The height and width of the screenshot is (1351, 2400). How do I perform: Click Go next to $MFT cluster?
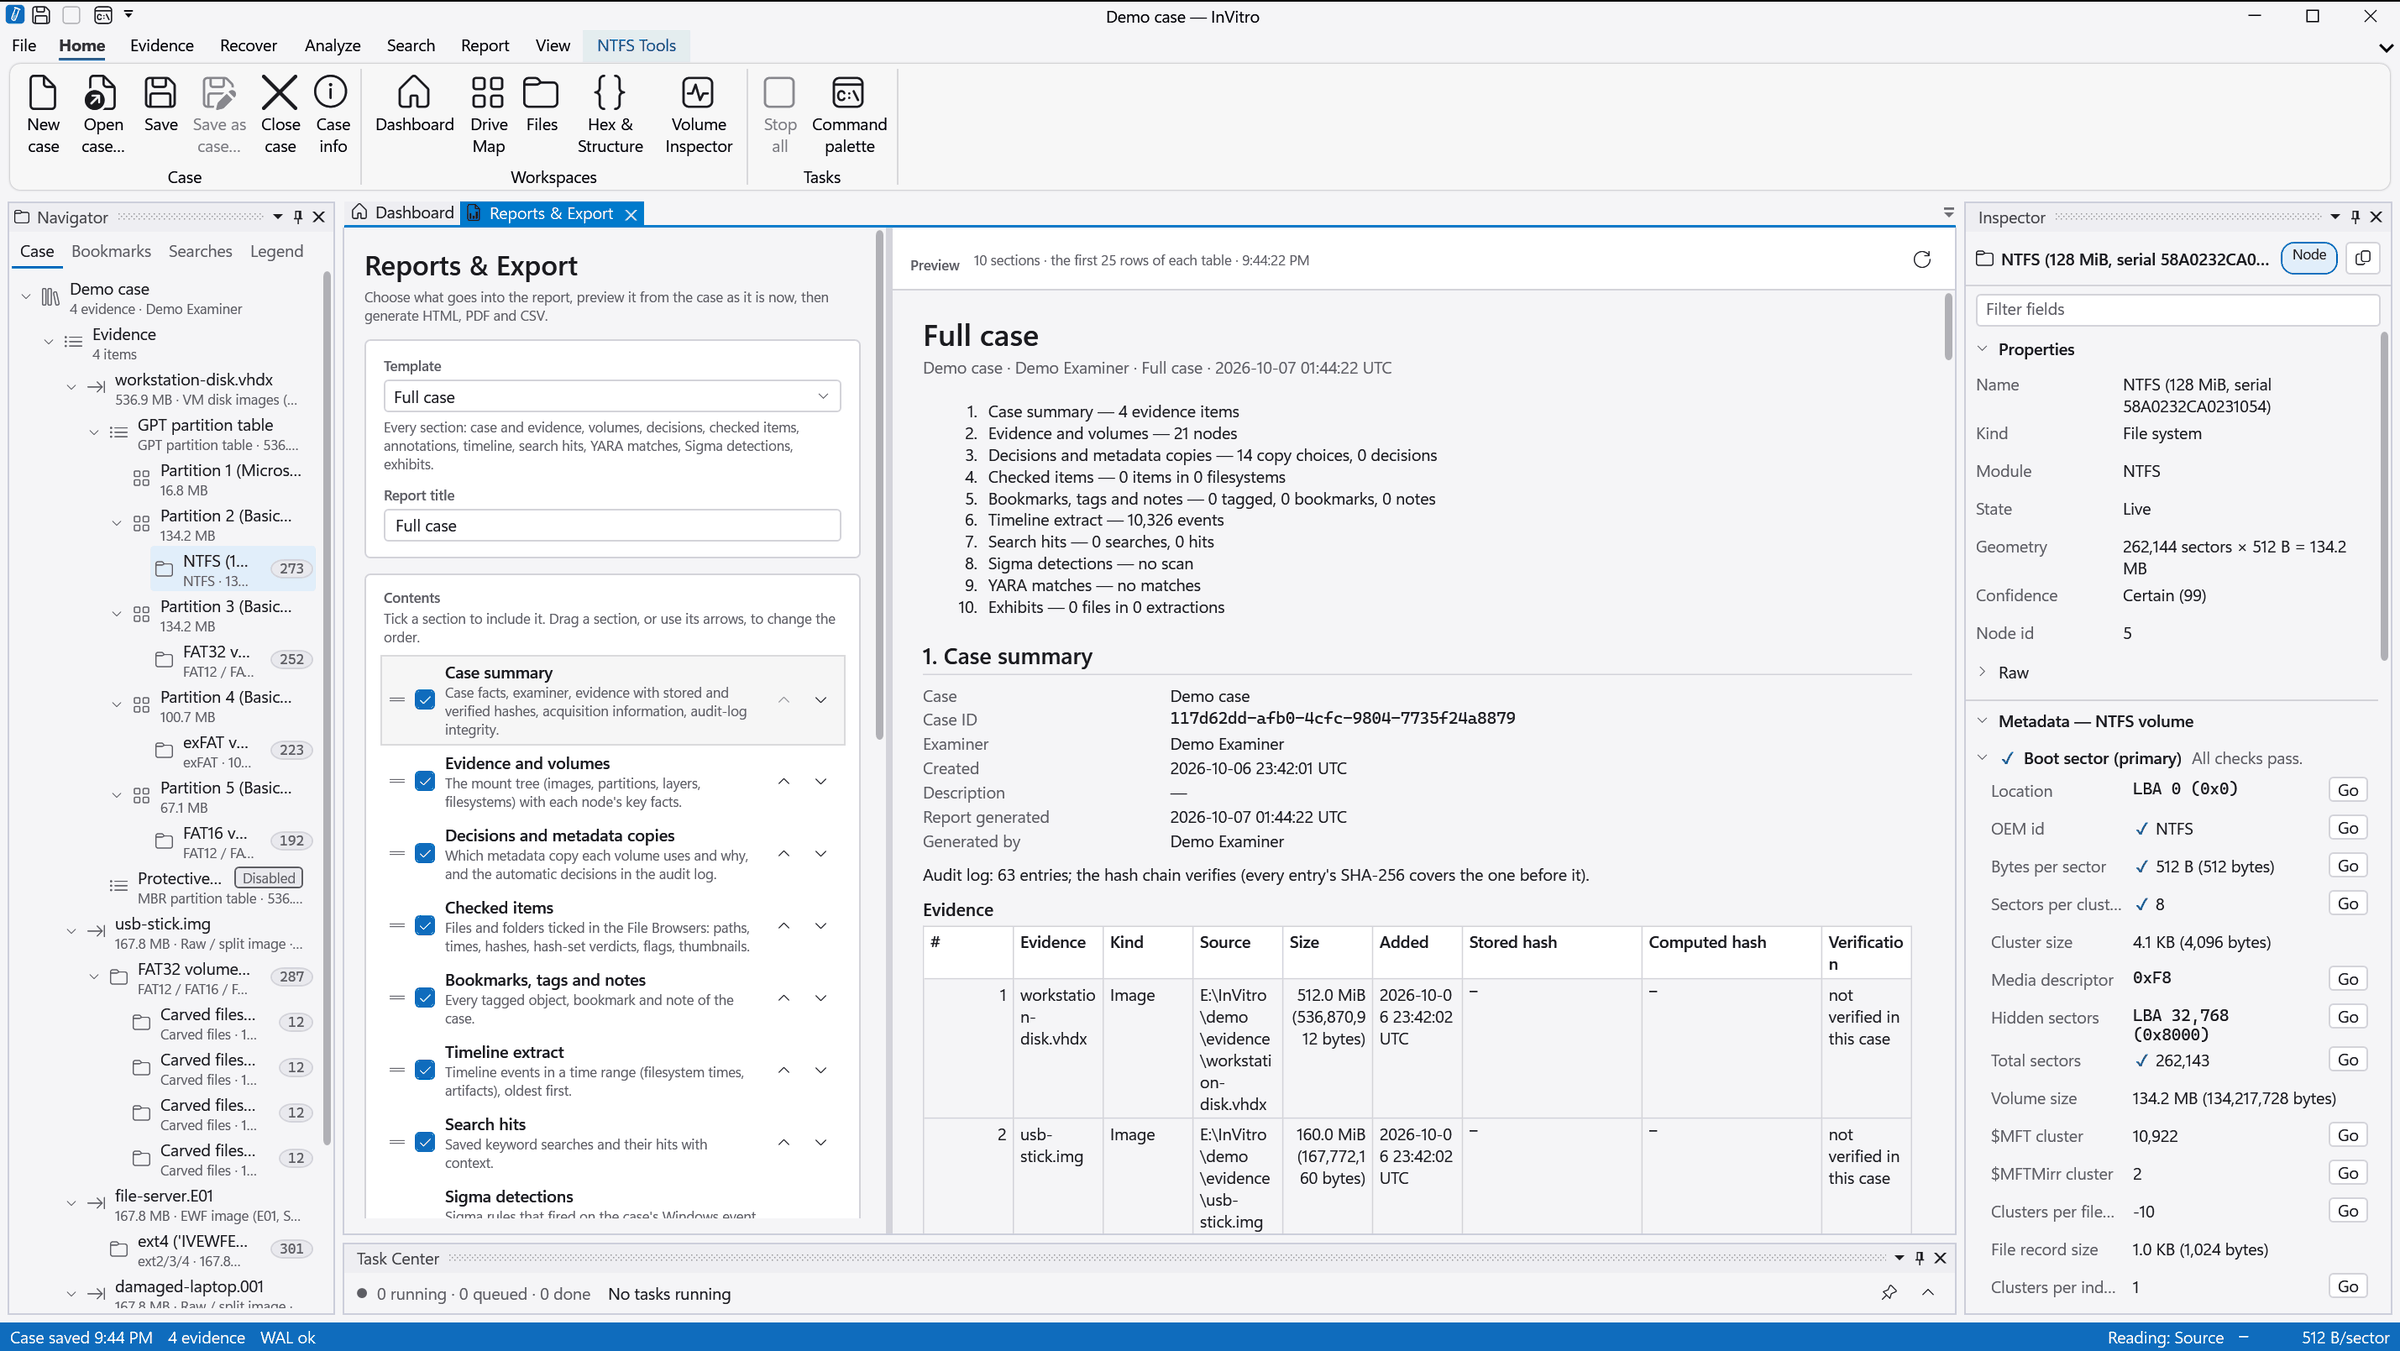click(2348, 1135)
